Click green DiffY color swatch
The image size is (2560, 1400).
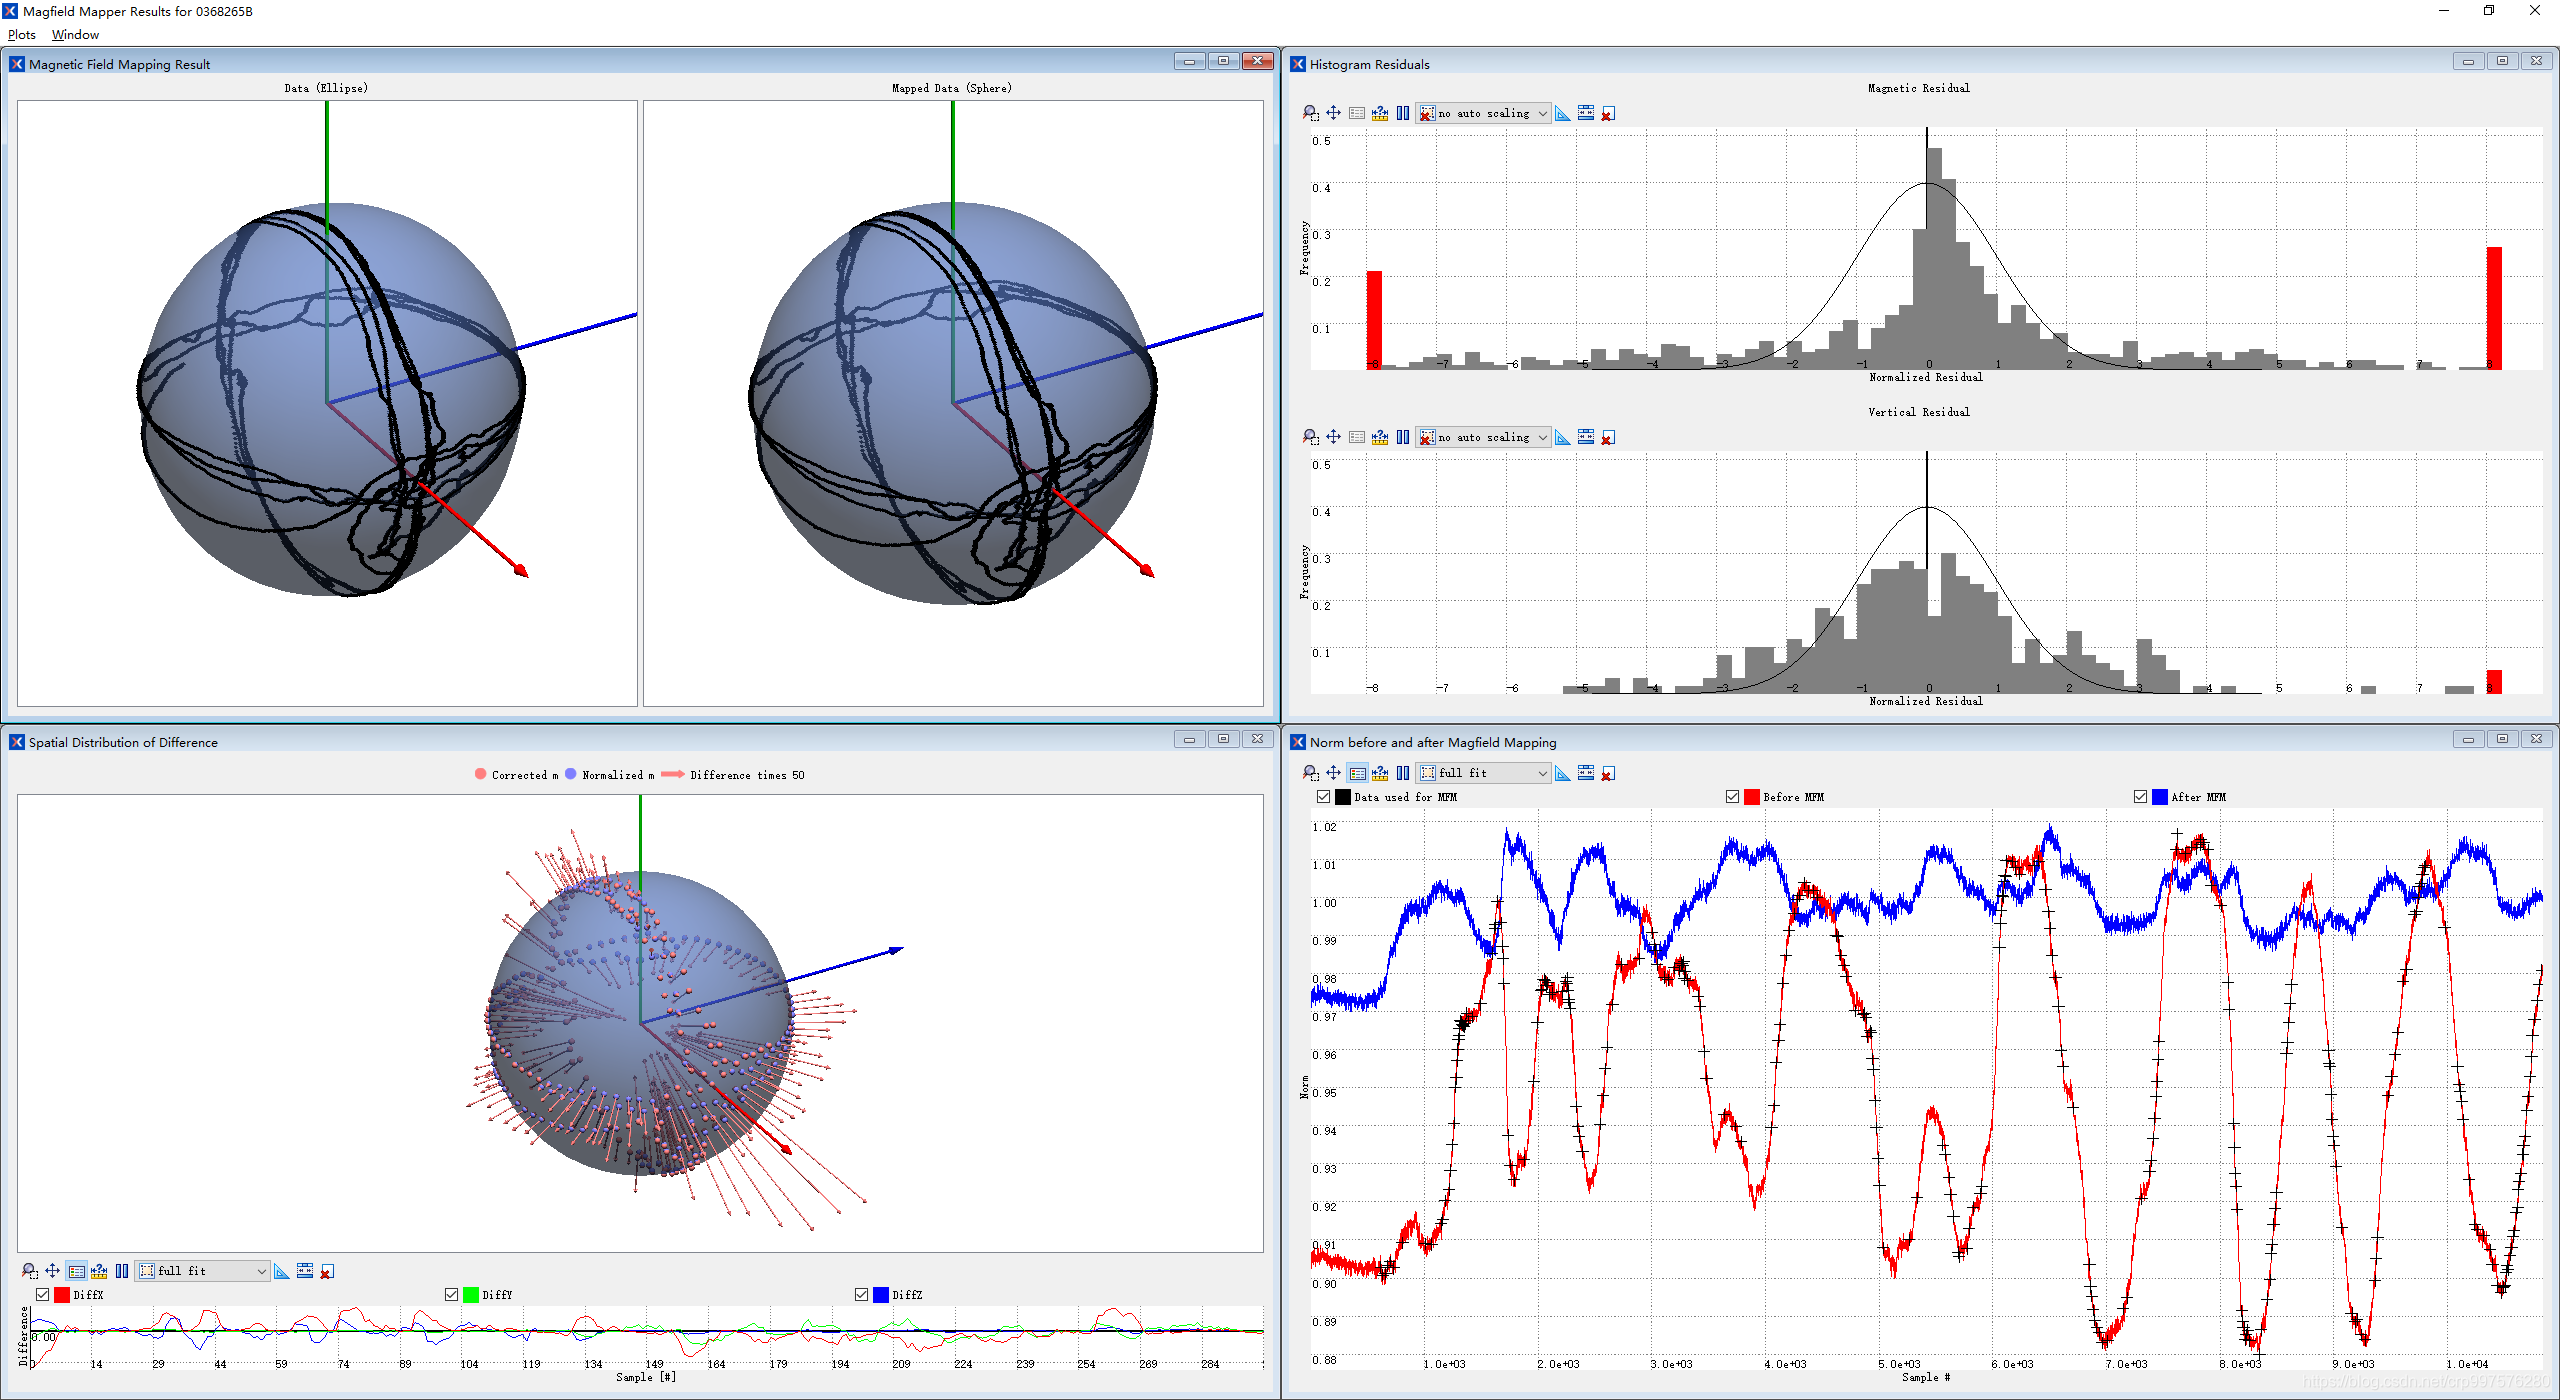(471, 1295)
